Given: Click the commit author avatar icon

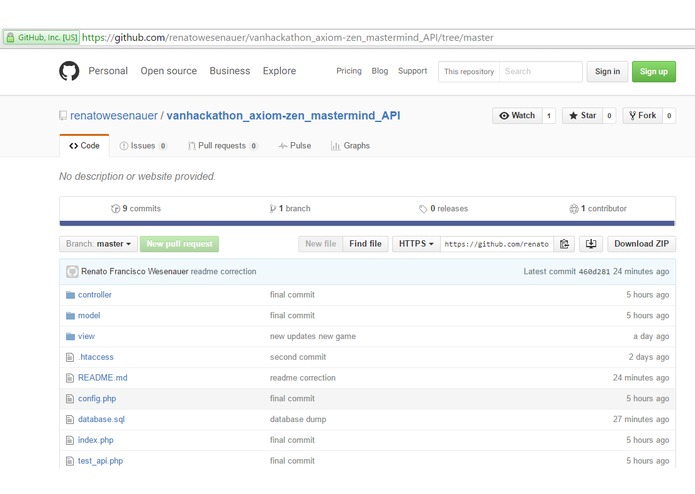Looking at the screenshot, I should (x=72, y=272).
